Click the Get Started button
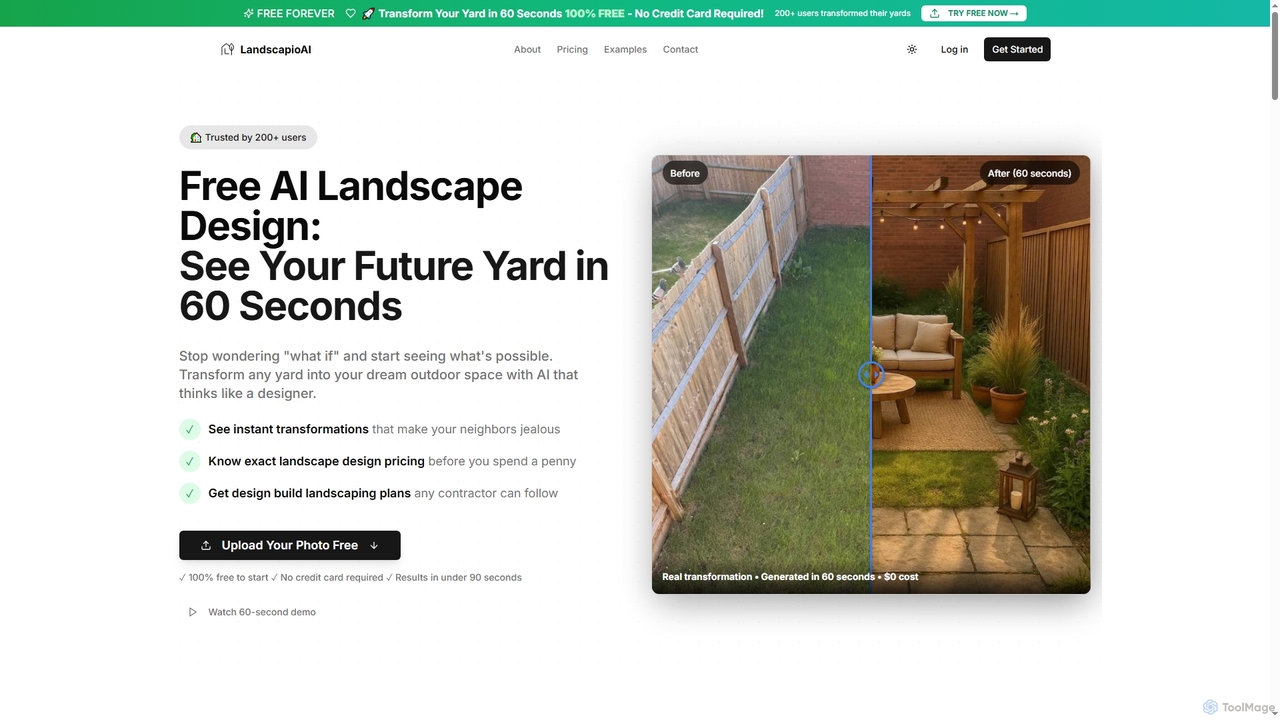Viewport: 1280px width, 720px height. point(1017,49)
